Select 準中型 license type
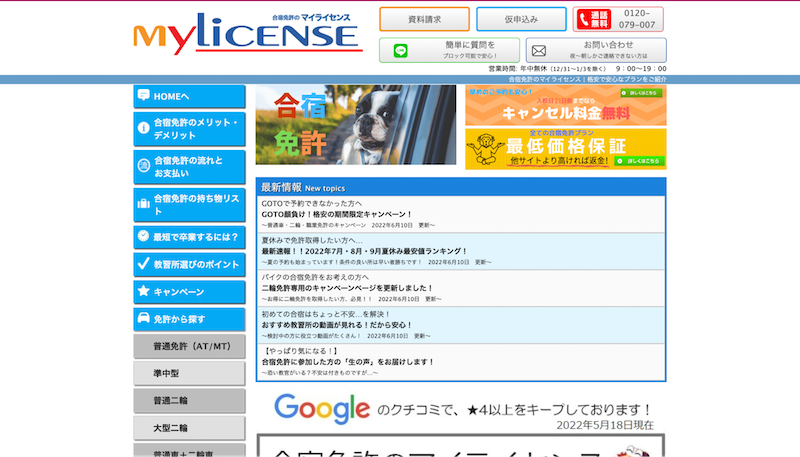The width and height of the screenshot is (800, 457). [189, 373]
